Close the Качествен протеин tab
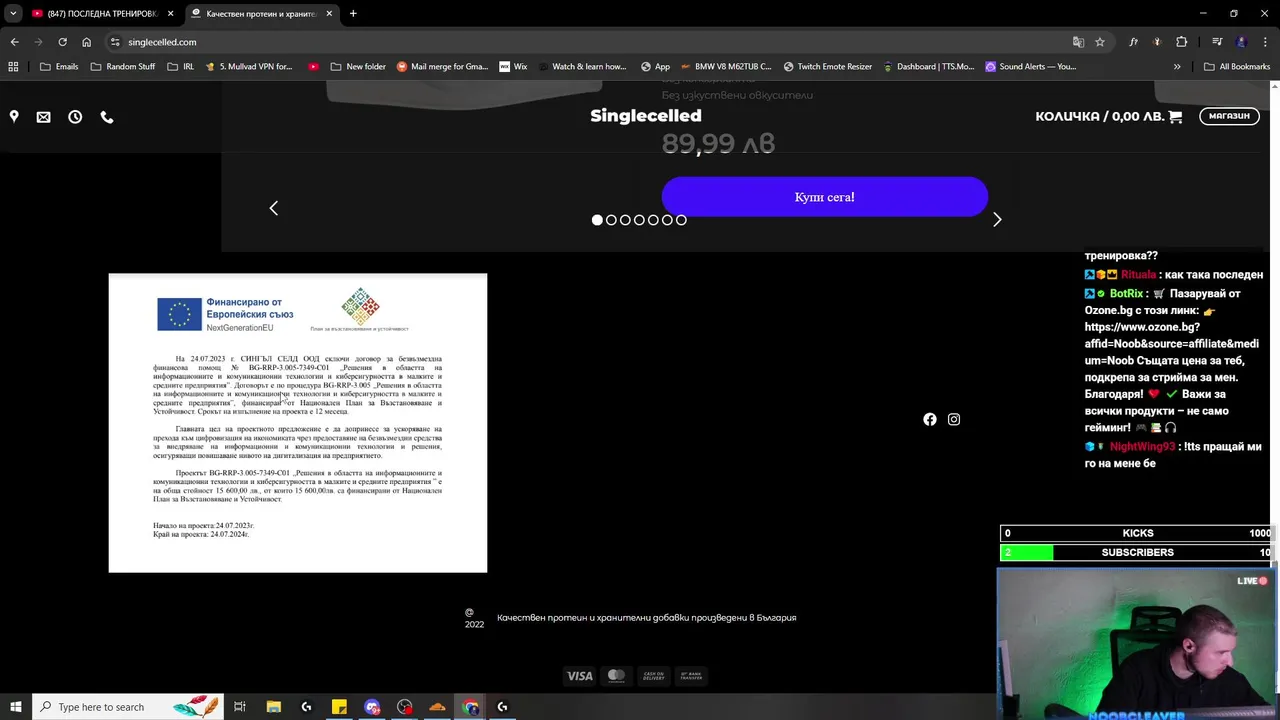The width and height of the screenshot is (1280, 720). click(x=329, y=14)
